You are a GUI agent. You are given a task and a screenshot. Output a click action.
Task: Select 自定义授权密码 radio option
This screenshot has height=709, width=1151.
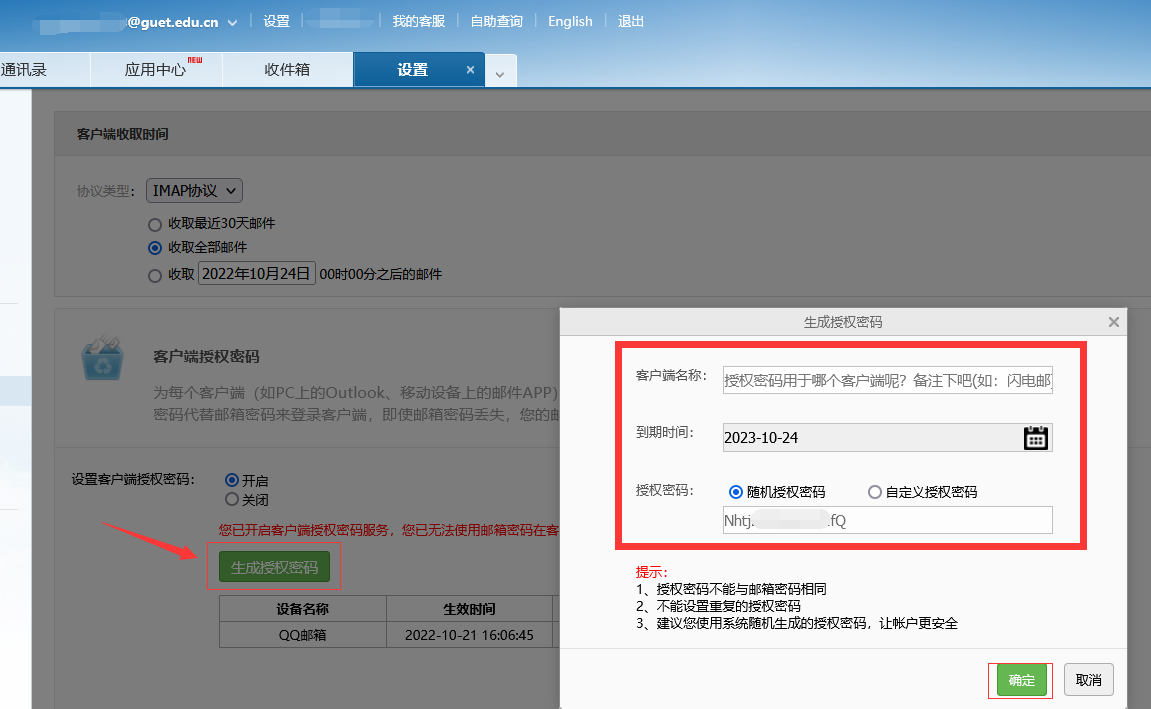(x=875, y=492)
